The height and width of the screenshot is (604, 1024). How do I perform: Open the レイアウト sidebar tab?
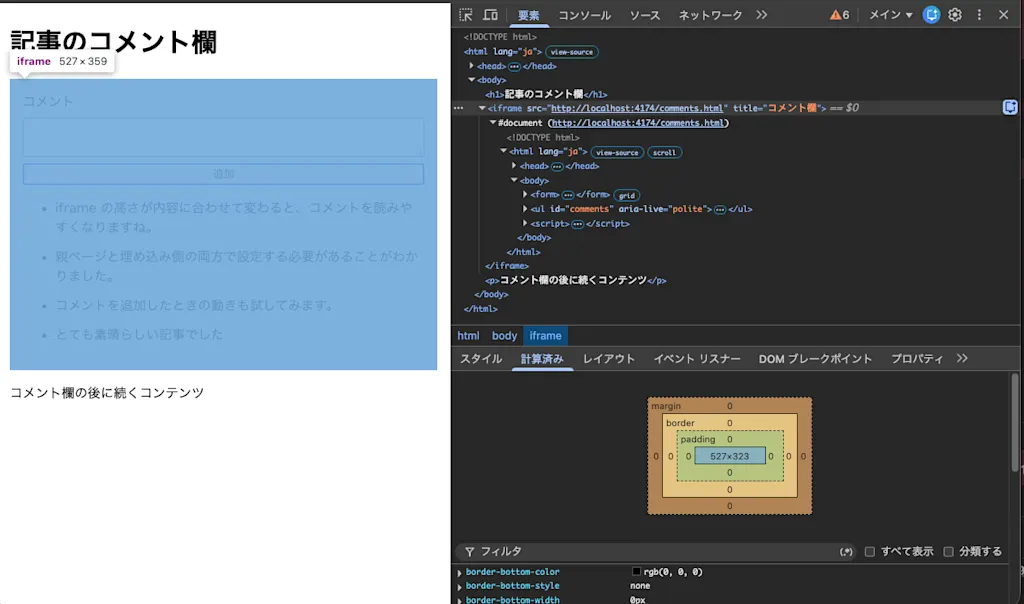click(609, 358)
